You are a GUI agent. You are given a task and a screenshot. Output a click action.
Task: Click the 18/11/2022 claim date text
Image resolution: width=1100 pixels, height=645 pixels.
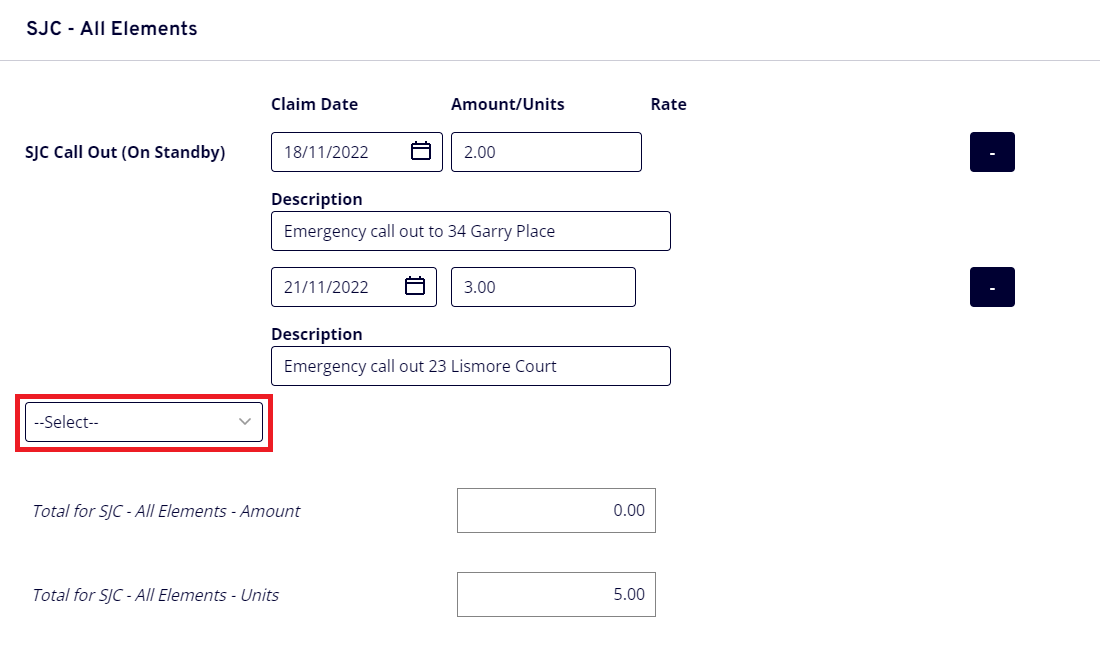pos(327,152)
